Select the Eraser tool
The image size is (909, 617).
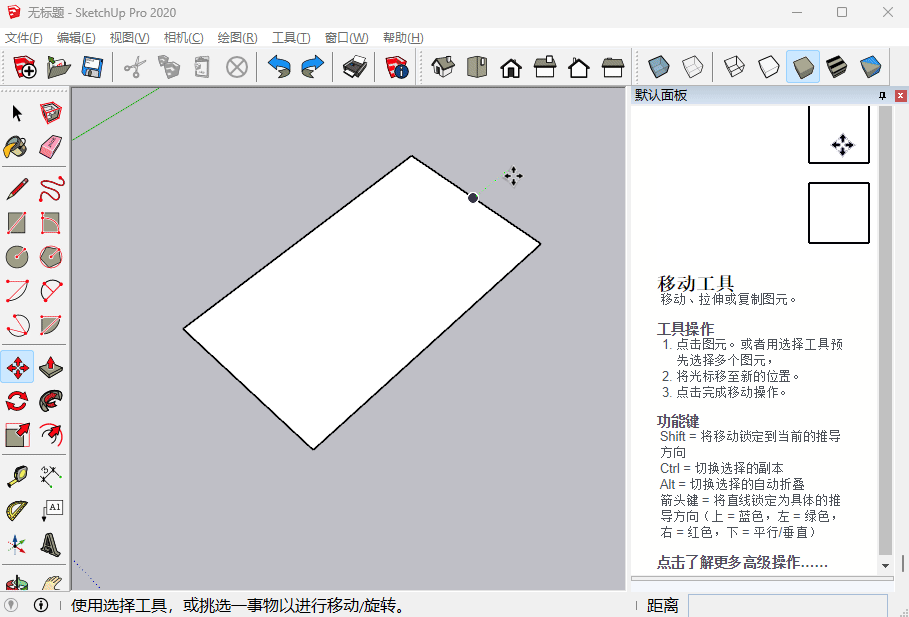51,148
